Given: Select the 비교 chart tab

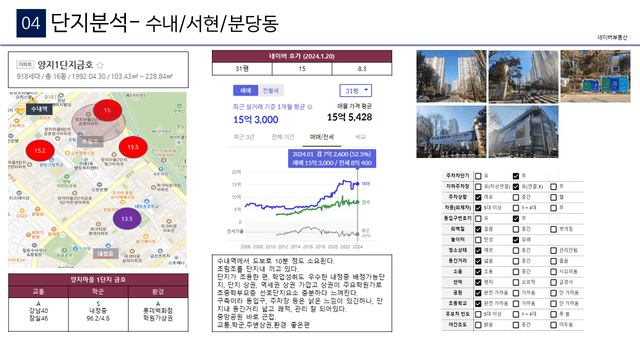Looking at the screenshot, I should 361,137.
